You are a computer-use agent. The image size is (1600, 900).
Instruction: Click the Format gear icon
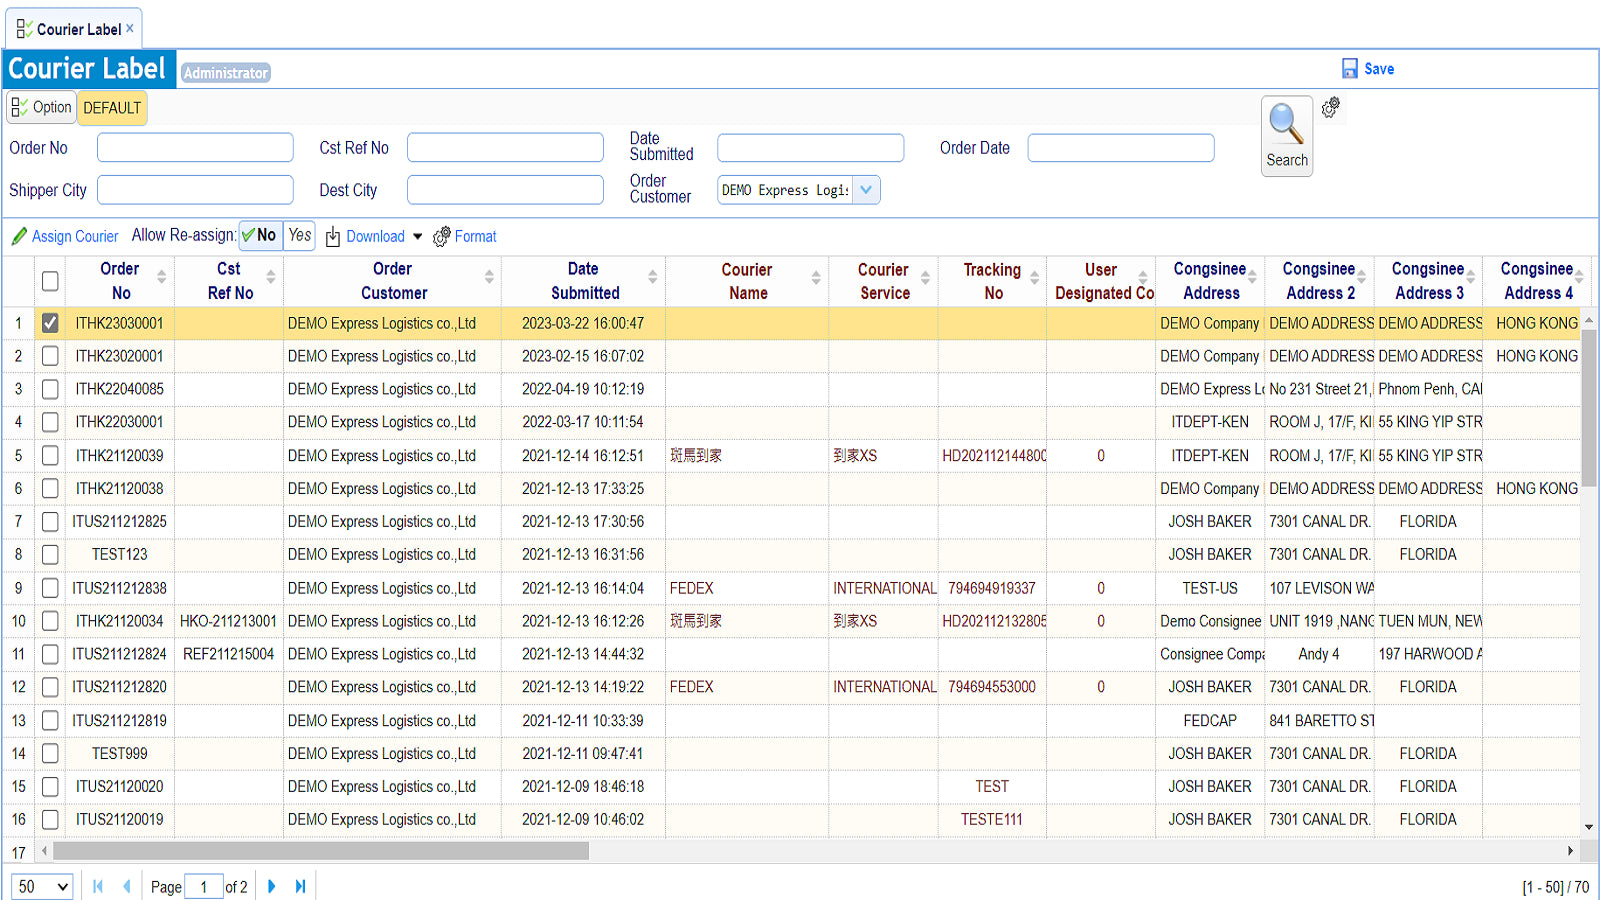click(x=442, y=236)
